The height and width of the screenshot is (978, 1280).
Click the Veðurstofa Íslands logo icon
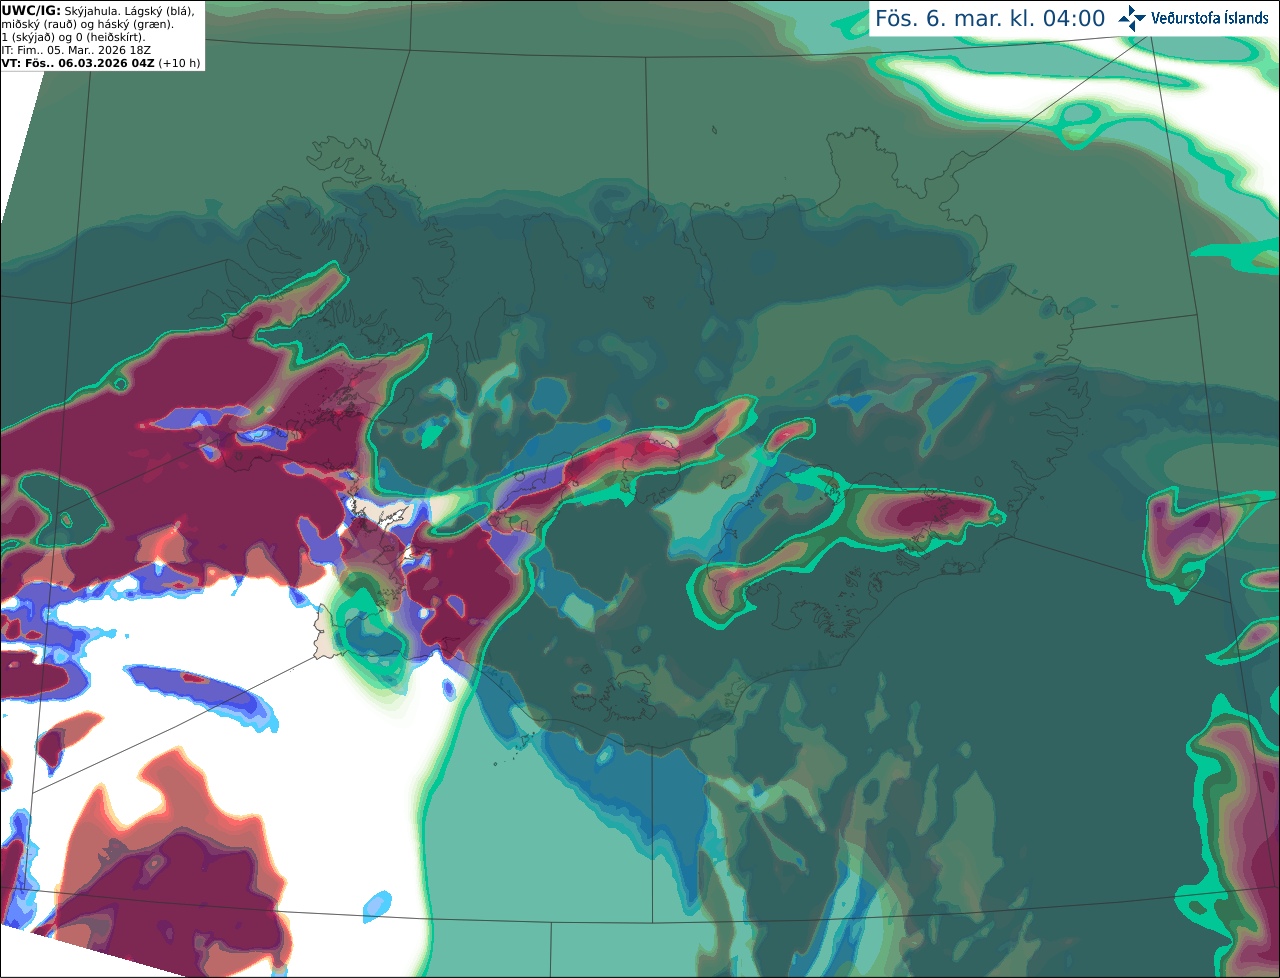click(x=1131, y=18)
